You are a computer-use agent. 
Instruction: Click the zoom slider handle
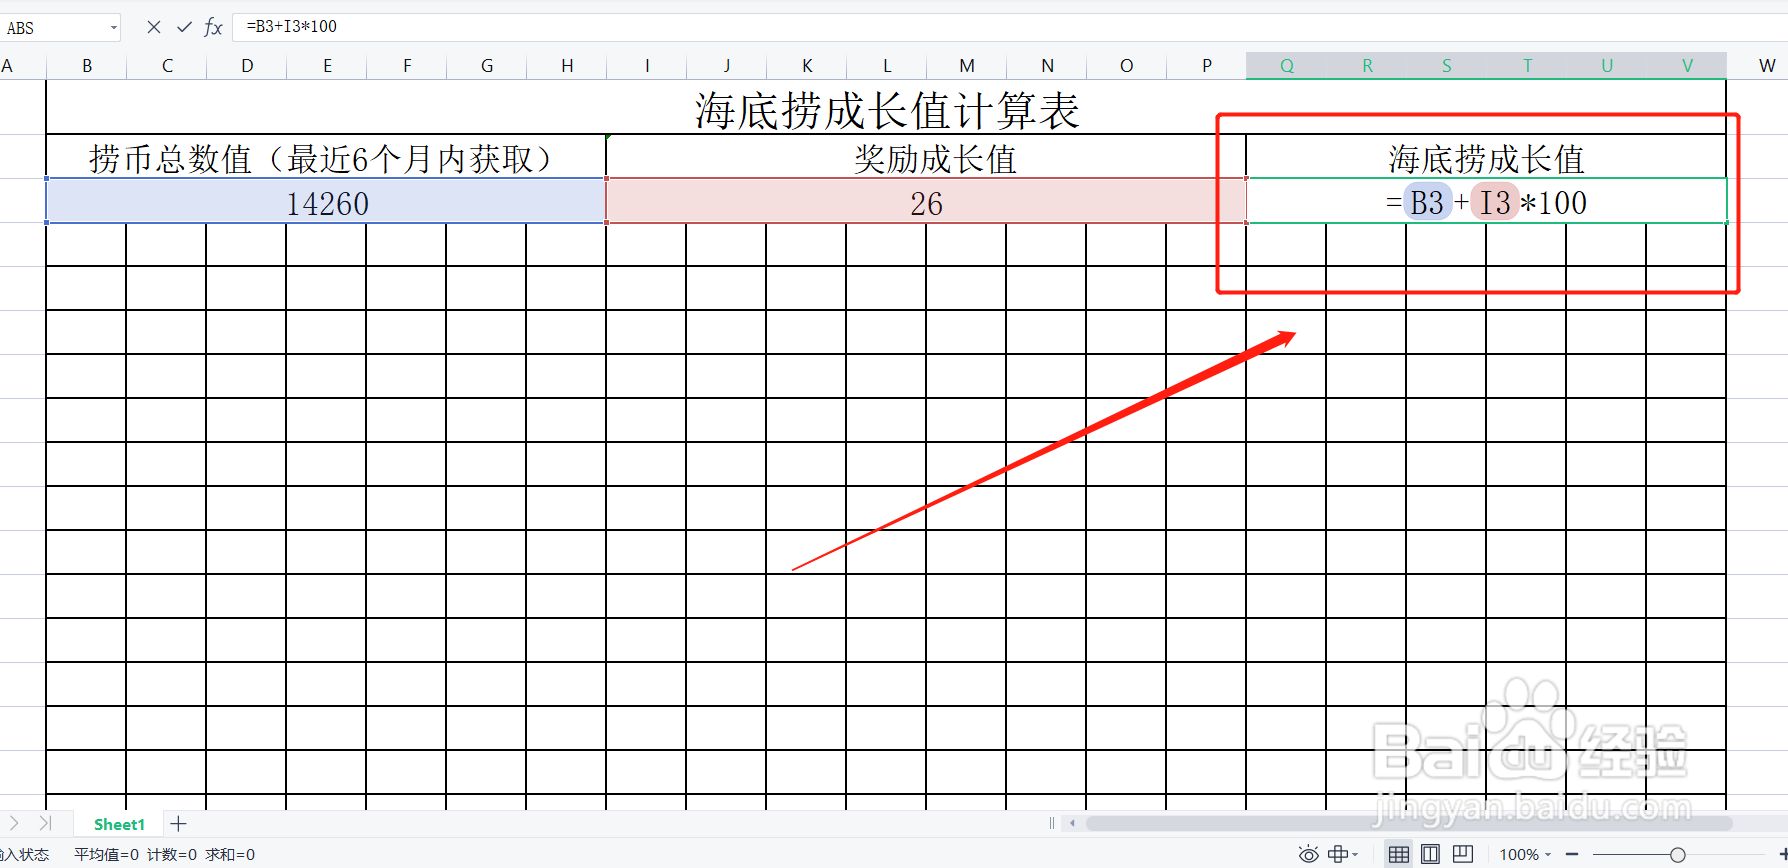[1678, 855]
